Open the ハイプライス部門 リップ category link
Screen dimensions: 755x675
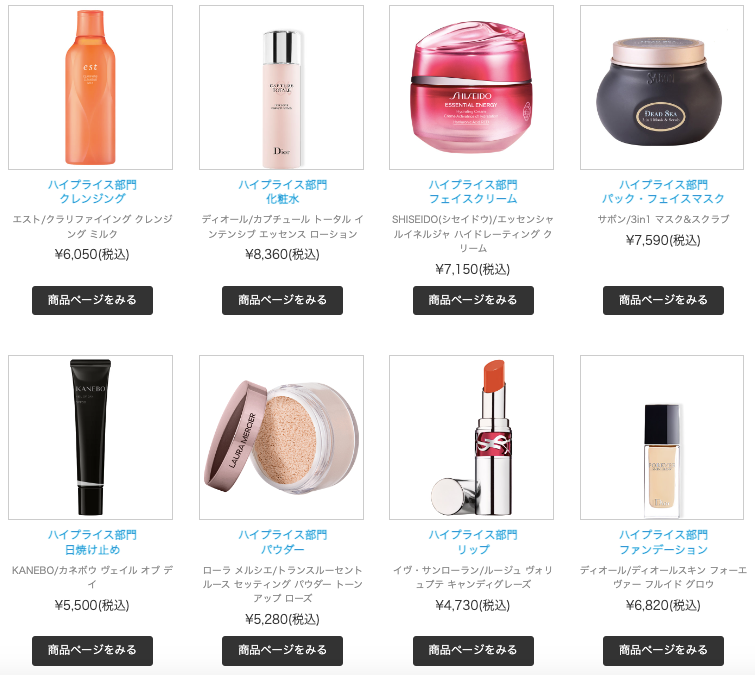coord(473,542)
